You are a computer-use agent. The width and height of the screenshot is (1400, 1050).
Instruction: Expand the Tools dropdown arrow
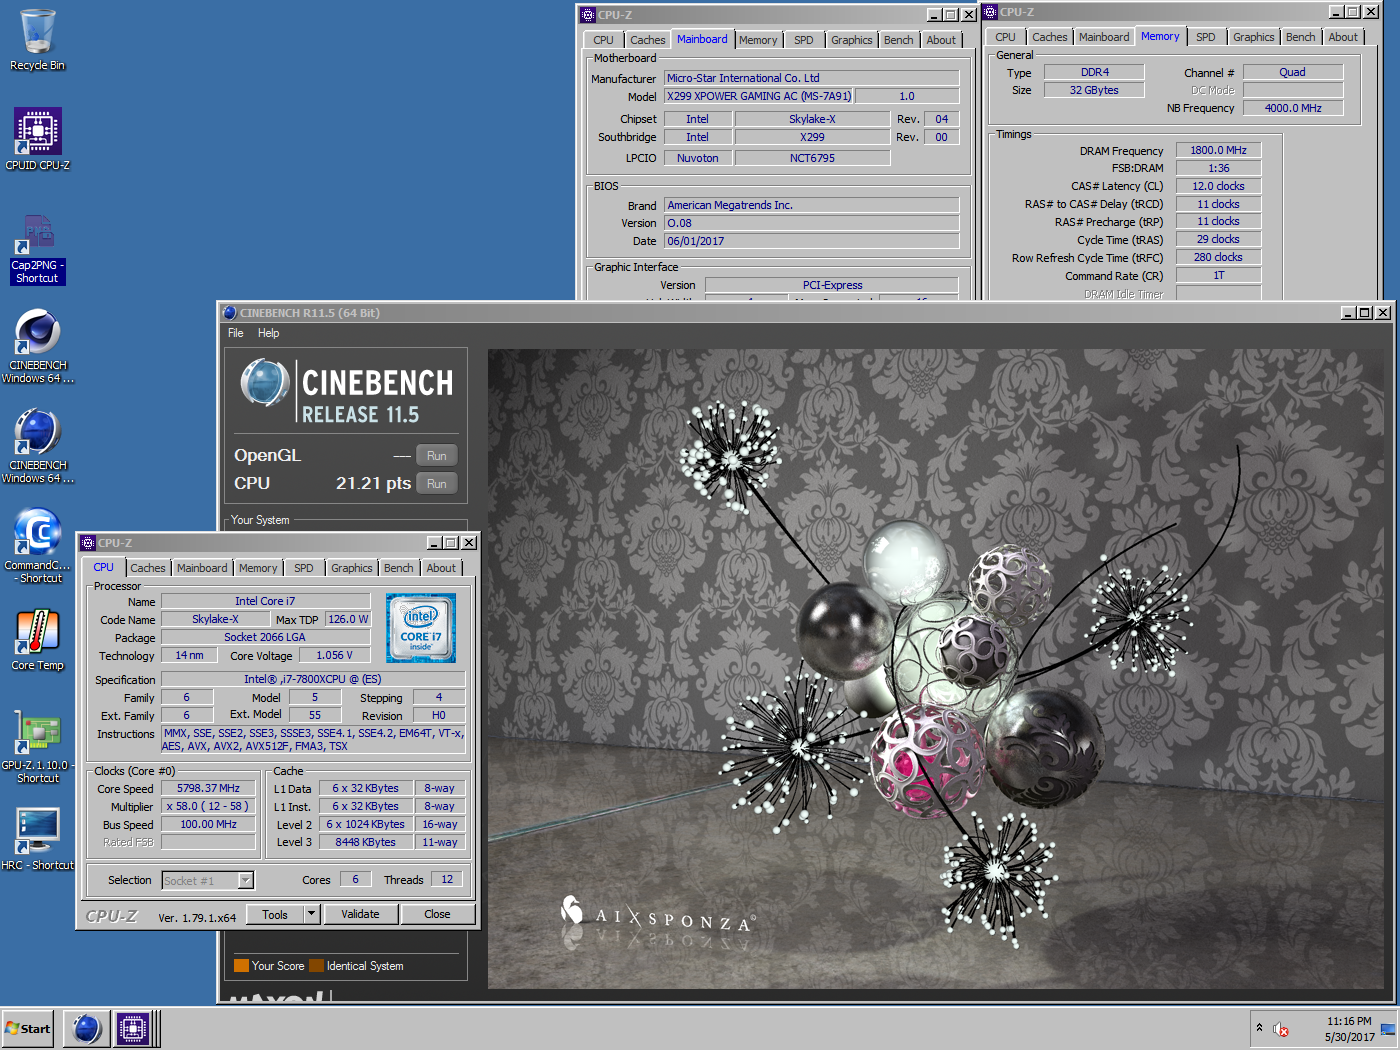click(x=311, y=914)
